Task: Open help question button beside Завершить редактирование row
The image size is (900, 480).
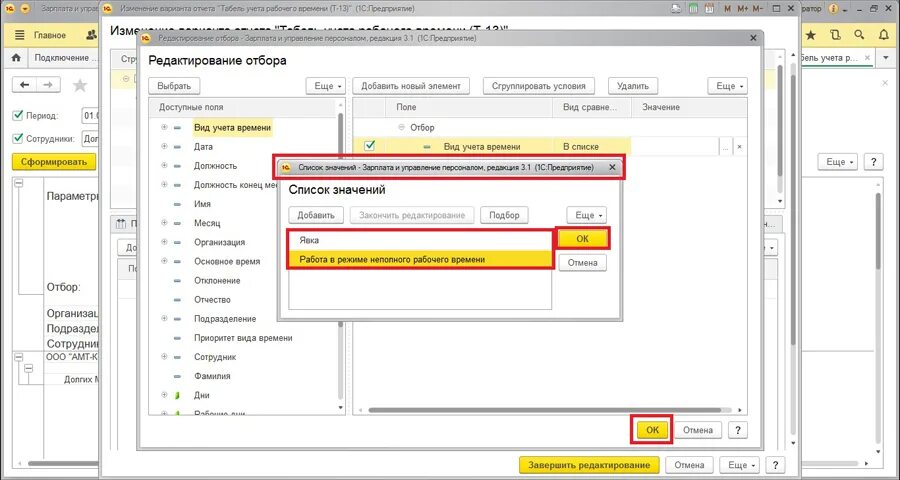Action: (775, 464)
